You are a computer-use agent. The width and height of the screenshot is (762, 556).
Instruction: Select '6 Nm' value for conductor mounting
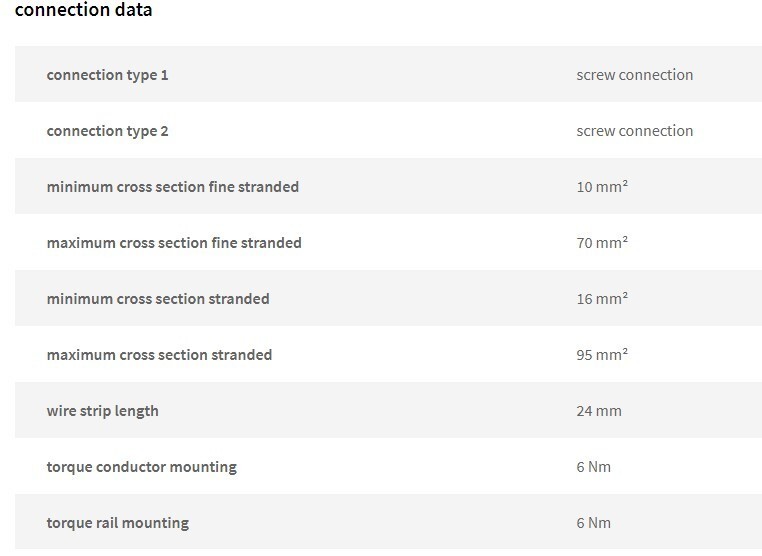pos(593,467)
